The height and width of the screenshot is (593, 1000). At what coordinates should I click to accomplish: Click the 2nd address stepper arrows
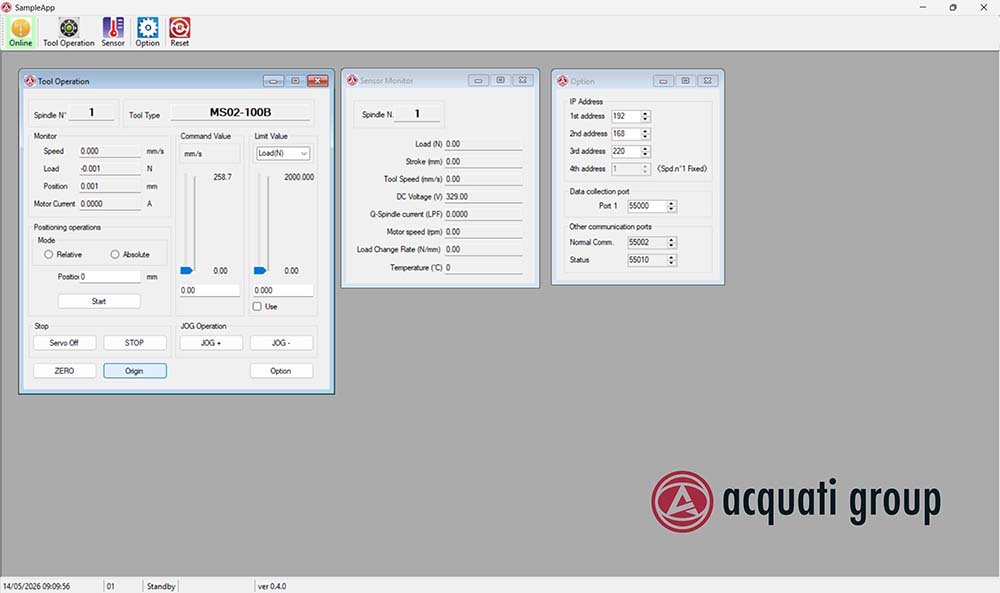tap(645, 134)
